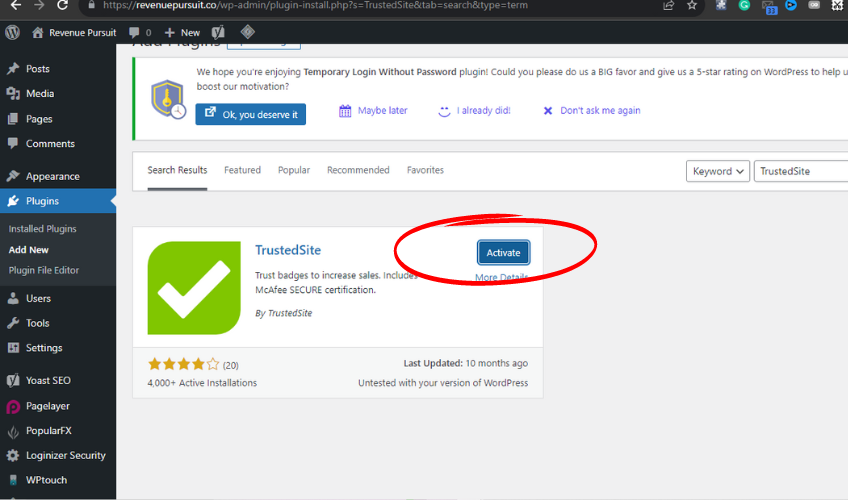The width and height of the screenshot is (848, 500).
Task: Reload the page with browser refresh
Action: coord(63,5)
